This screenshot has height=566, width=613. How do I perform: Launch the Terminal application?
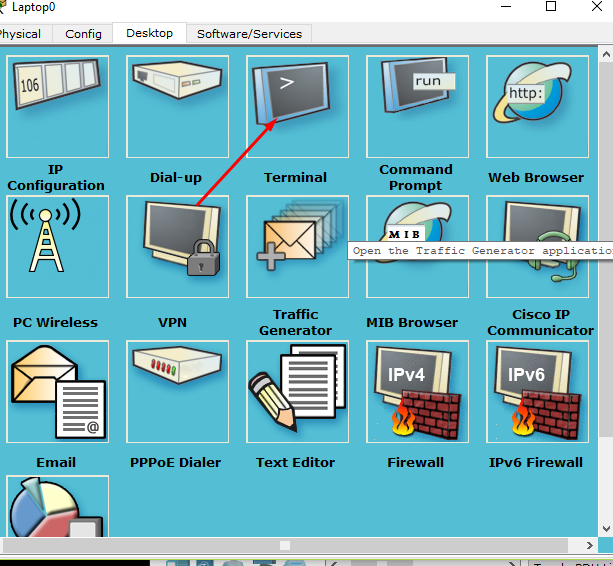point(298,106)
